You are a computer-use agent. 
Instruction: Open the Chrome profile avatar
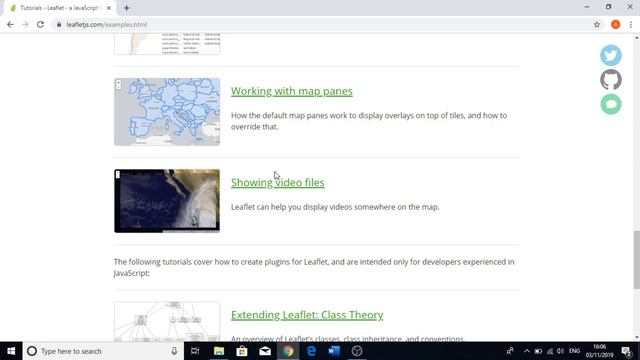pos(616,24)
